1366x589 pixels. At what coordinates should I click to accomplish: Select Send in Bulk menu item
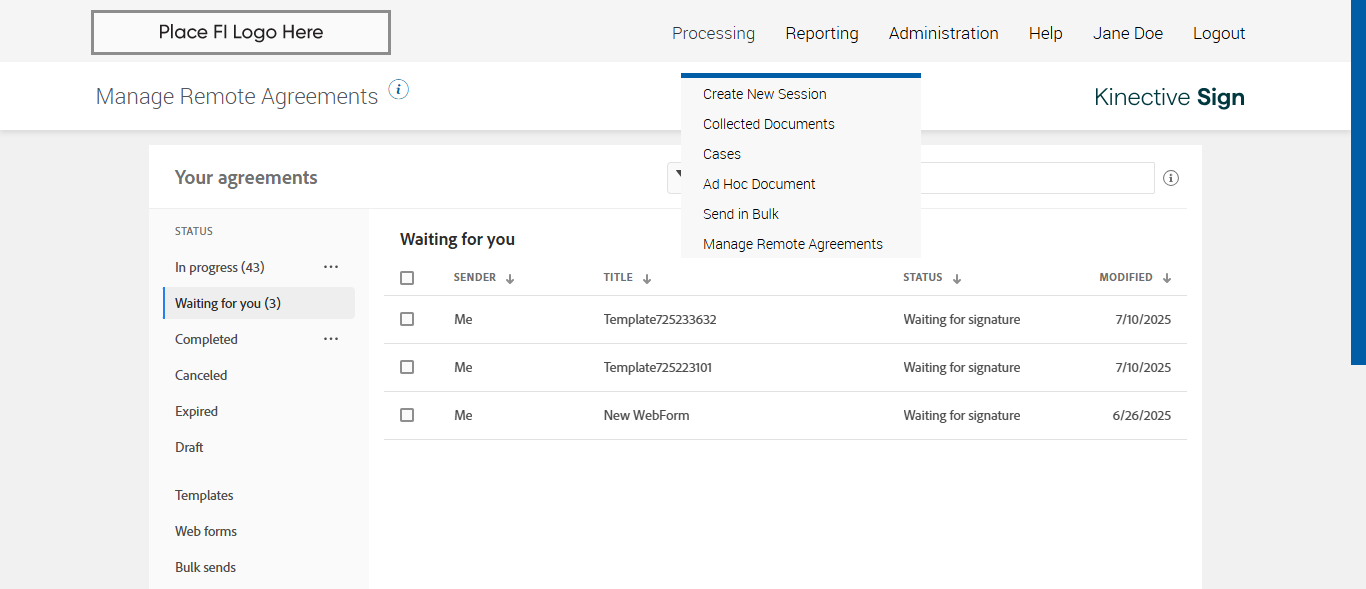click(741, 214)
